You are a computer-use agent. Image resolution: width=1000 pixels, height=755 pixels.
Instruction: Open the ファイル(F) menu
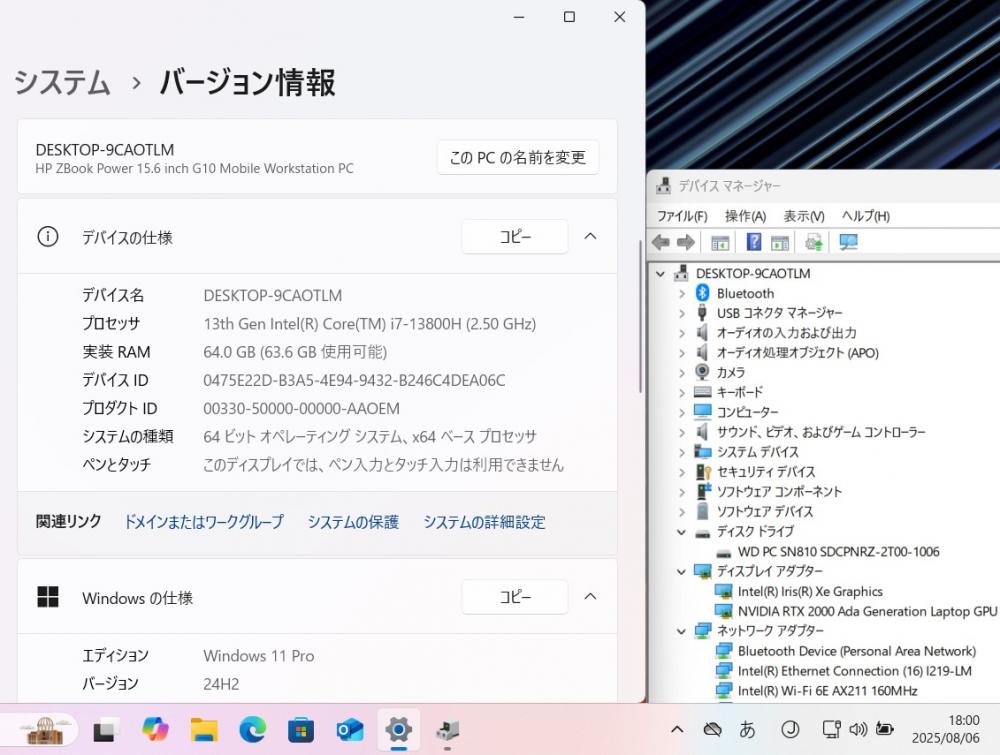click(682, 216)
